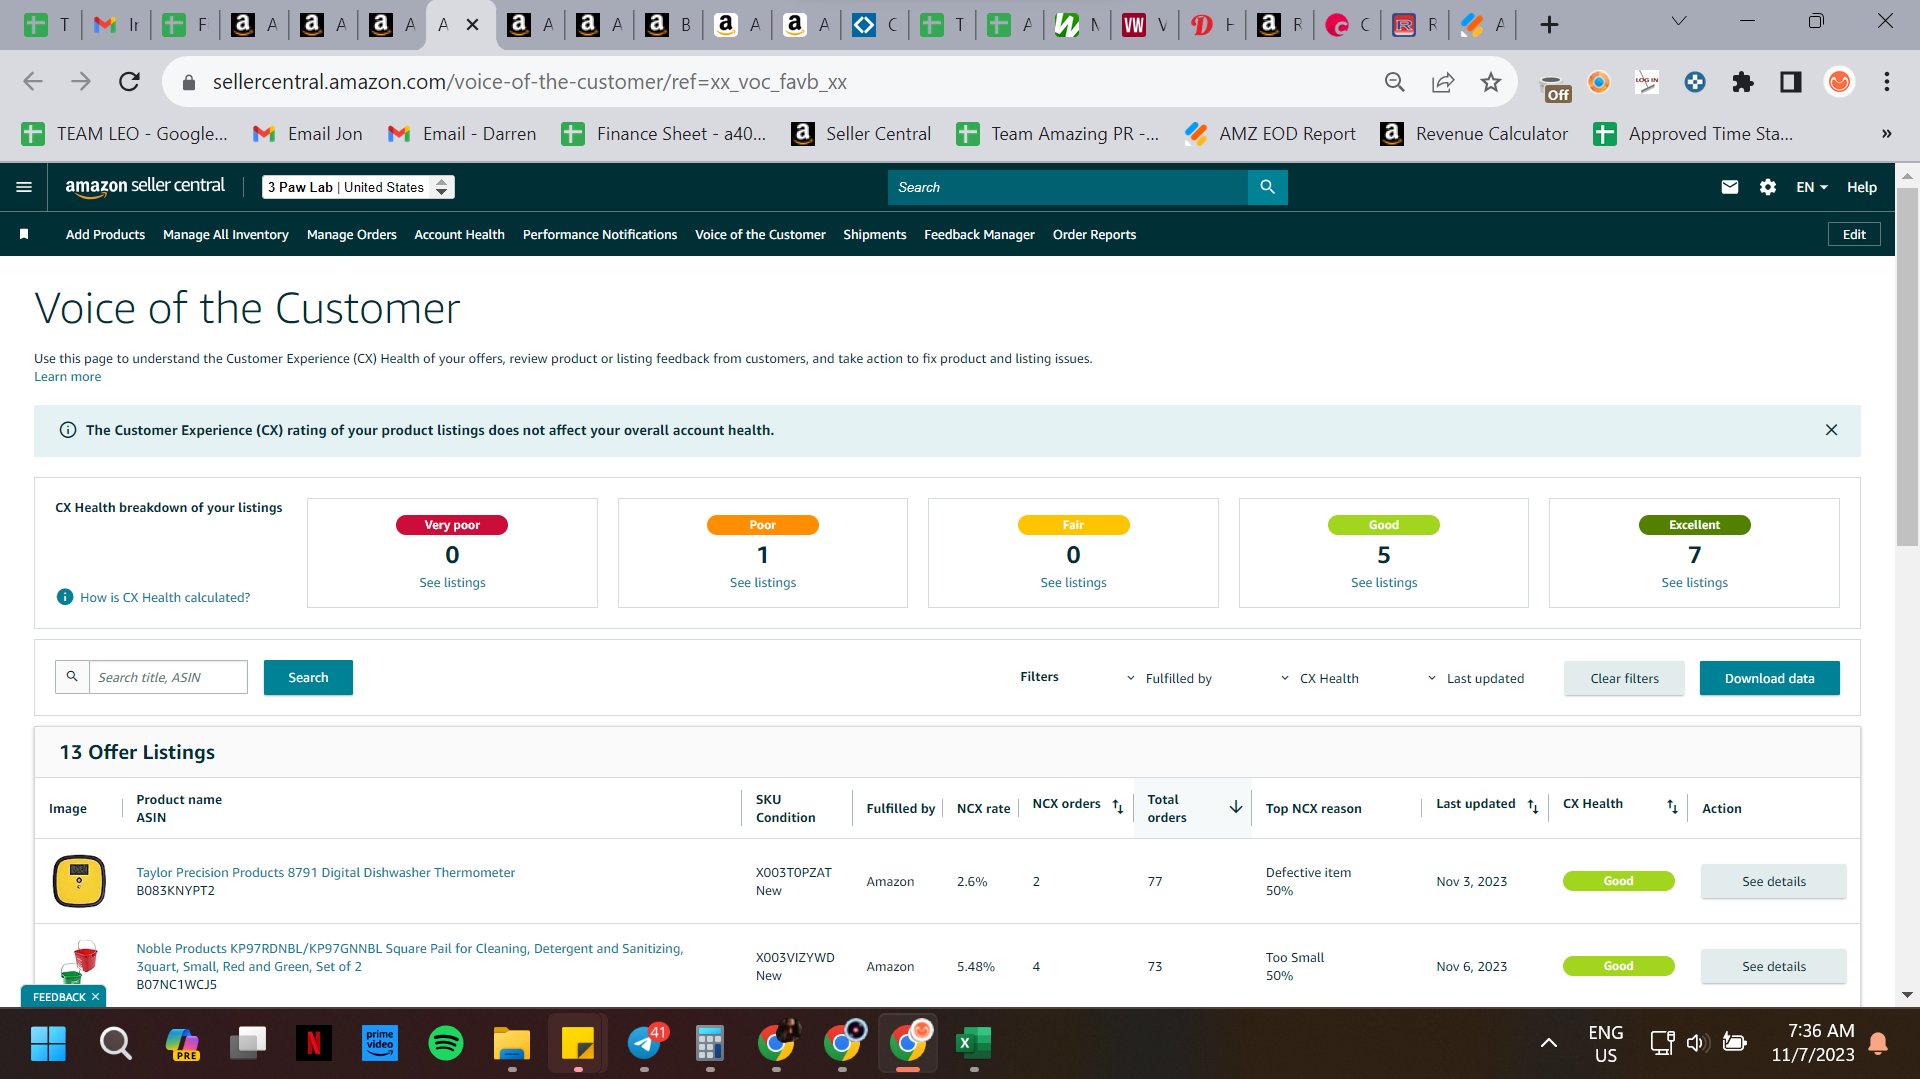Click the browser share icon

1442,82
